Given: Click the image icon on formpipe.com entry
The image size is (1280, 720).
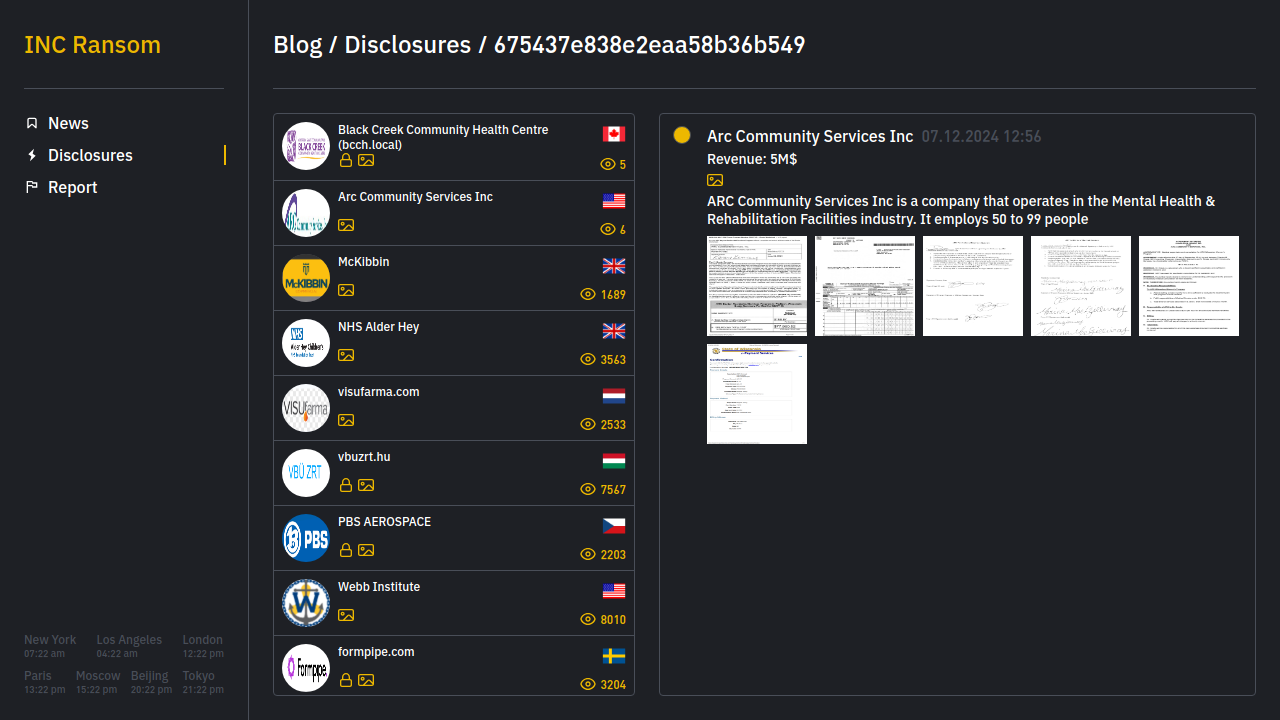Looking at the screenshot, I should (366, 680).
